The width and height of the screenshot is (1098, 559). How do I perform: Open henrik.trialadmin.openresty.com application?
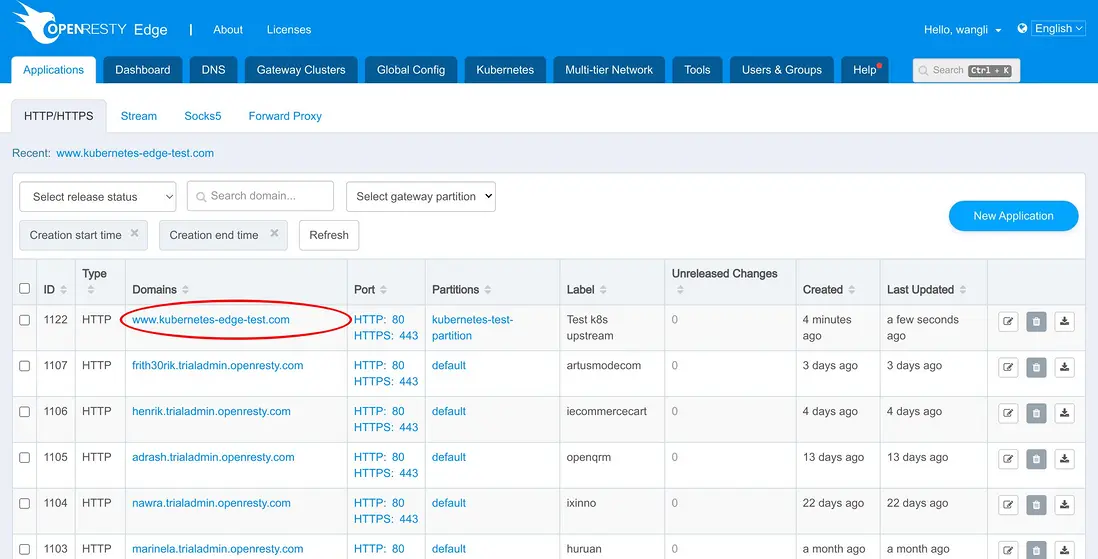pyautogui.click(x=211, y=411)
